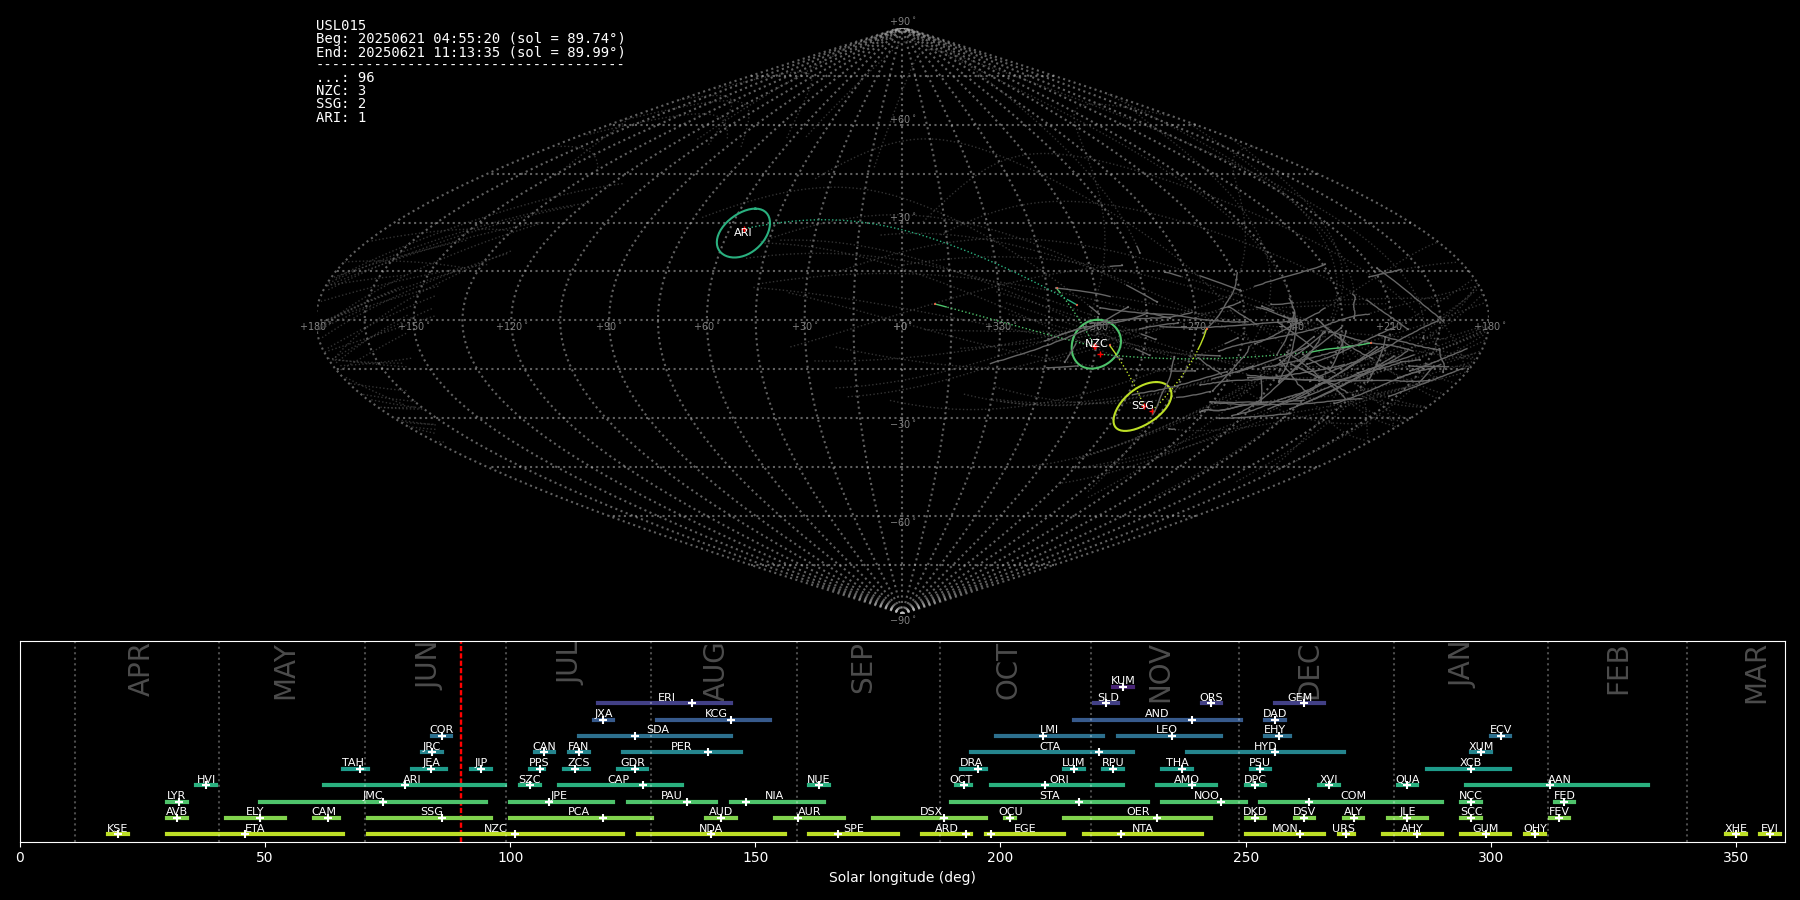This screenshot has width=1800, height=900.
Task: Click the QUA shower label in timeline
Action: [1407, 780]
